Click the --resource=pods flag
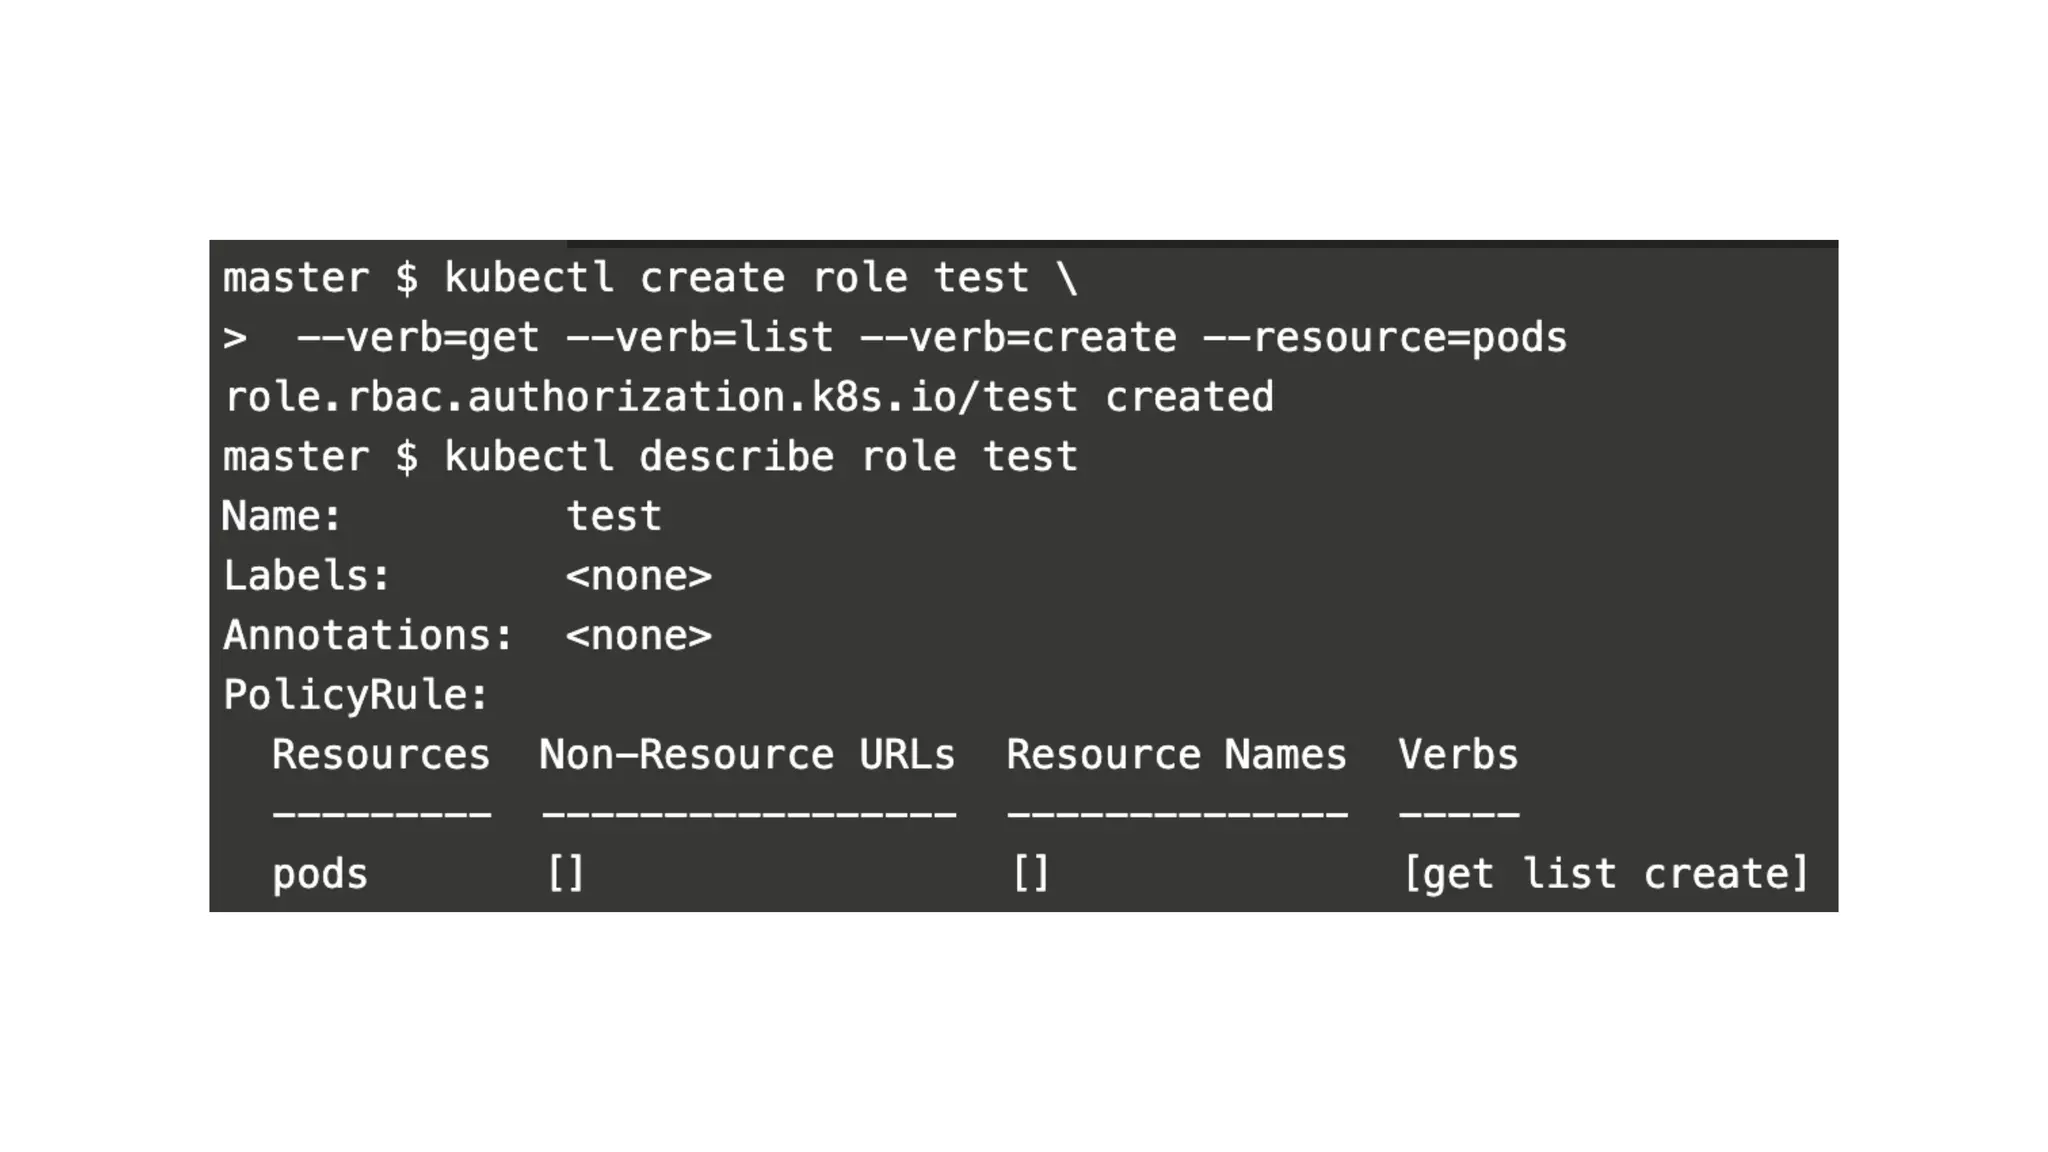This screenshot has height=1152, width=2048. click(x=1384, y=338)
